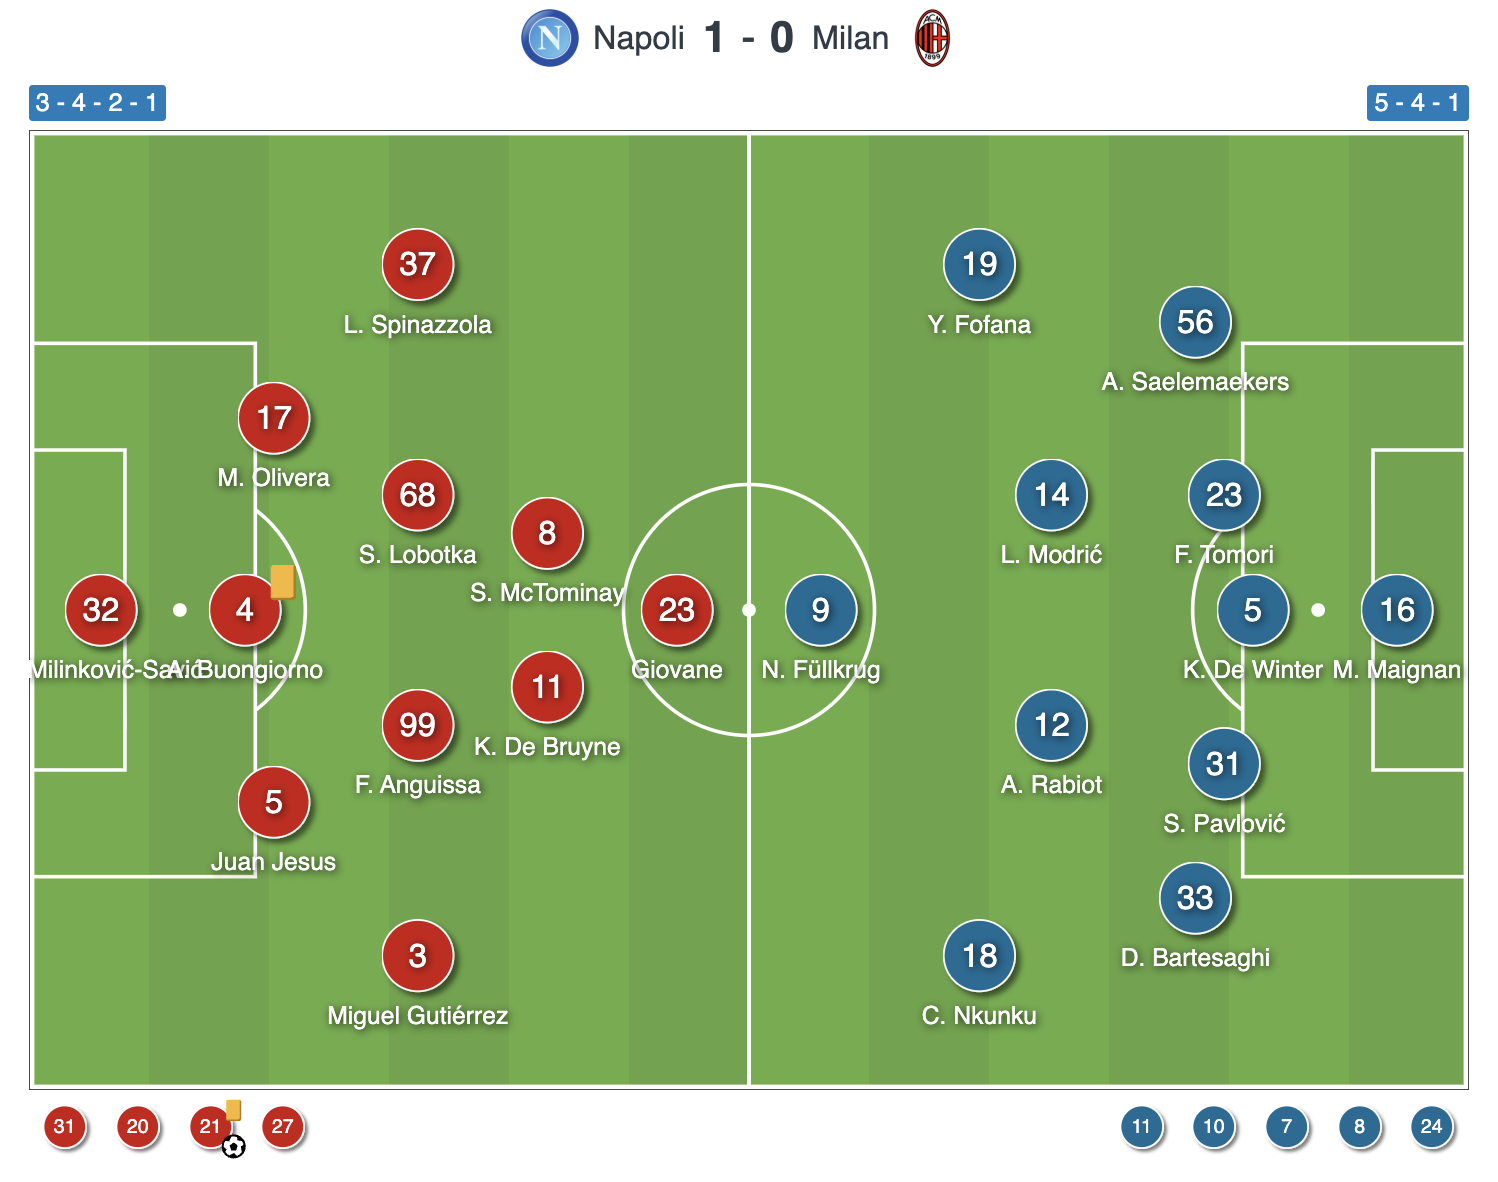
Task: Select Napoli substitute number 31
Action: (65, 1127)
